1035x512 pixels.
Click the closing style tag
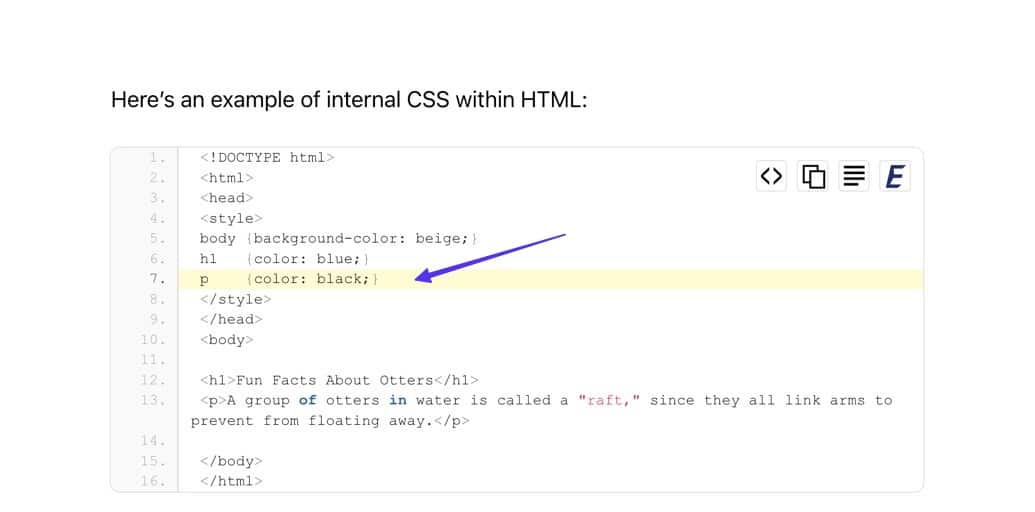pyautogui.click(x=235, y=299)
